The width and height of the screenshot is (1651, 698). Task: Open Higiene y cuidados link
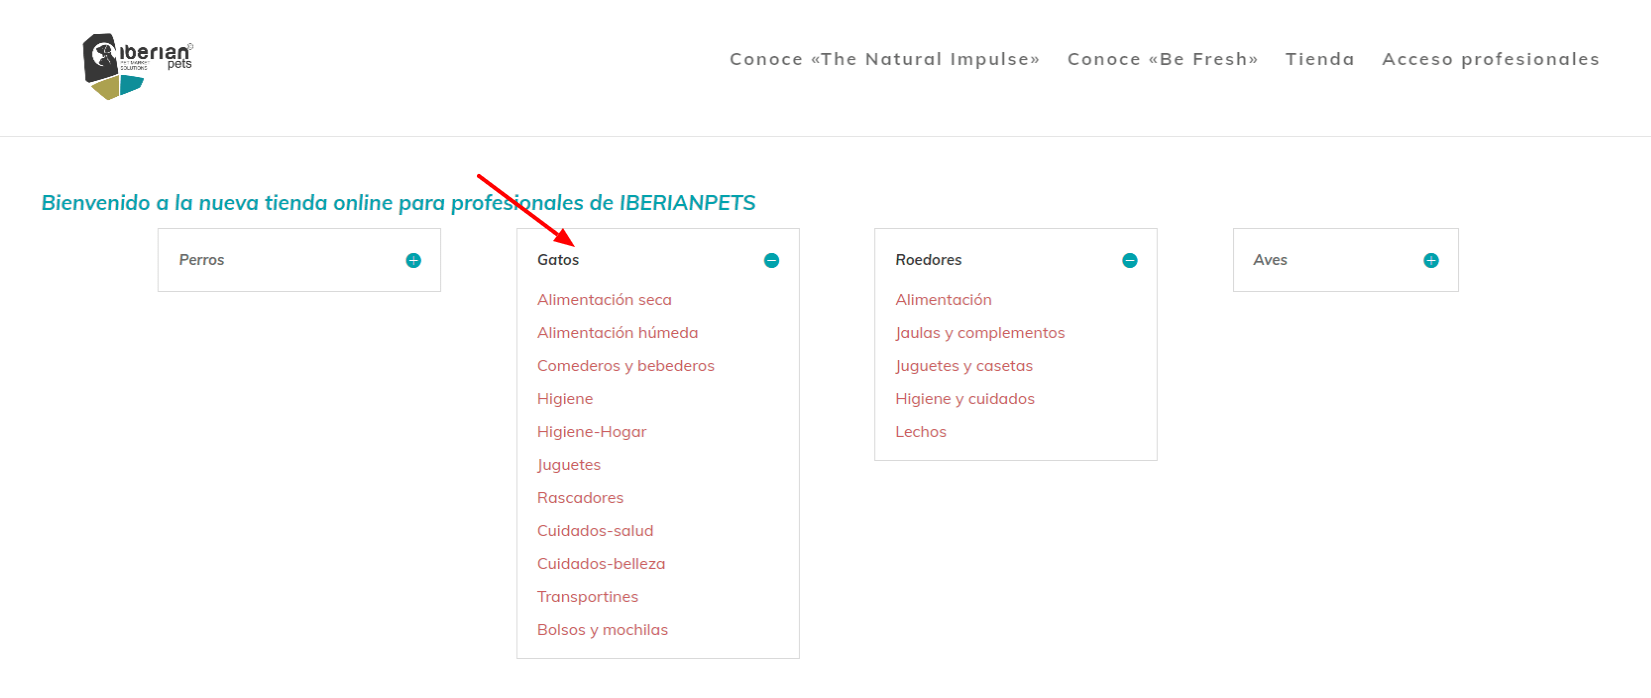click(965, 399)
